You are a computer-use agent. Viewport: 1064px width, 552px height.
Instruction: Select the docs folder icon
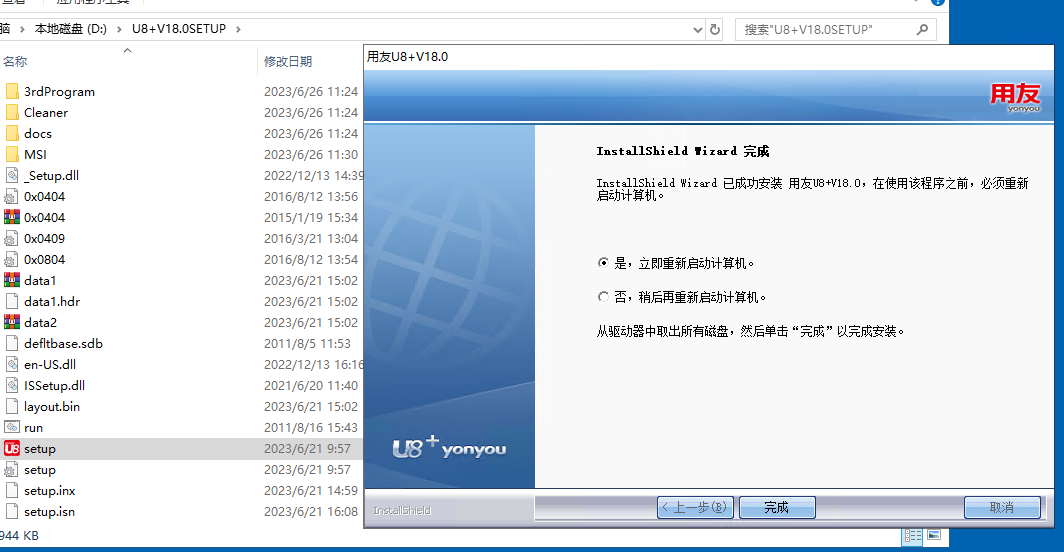pyautogui.click(x=12, y=133)
